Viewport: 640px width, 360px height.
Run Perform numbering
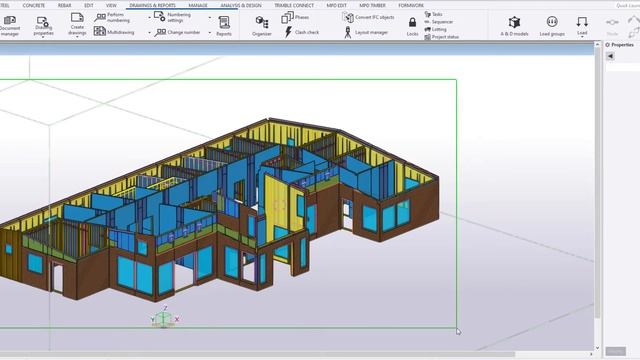pyautogui.click(x=112, y=17)
